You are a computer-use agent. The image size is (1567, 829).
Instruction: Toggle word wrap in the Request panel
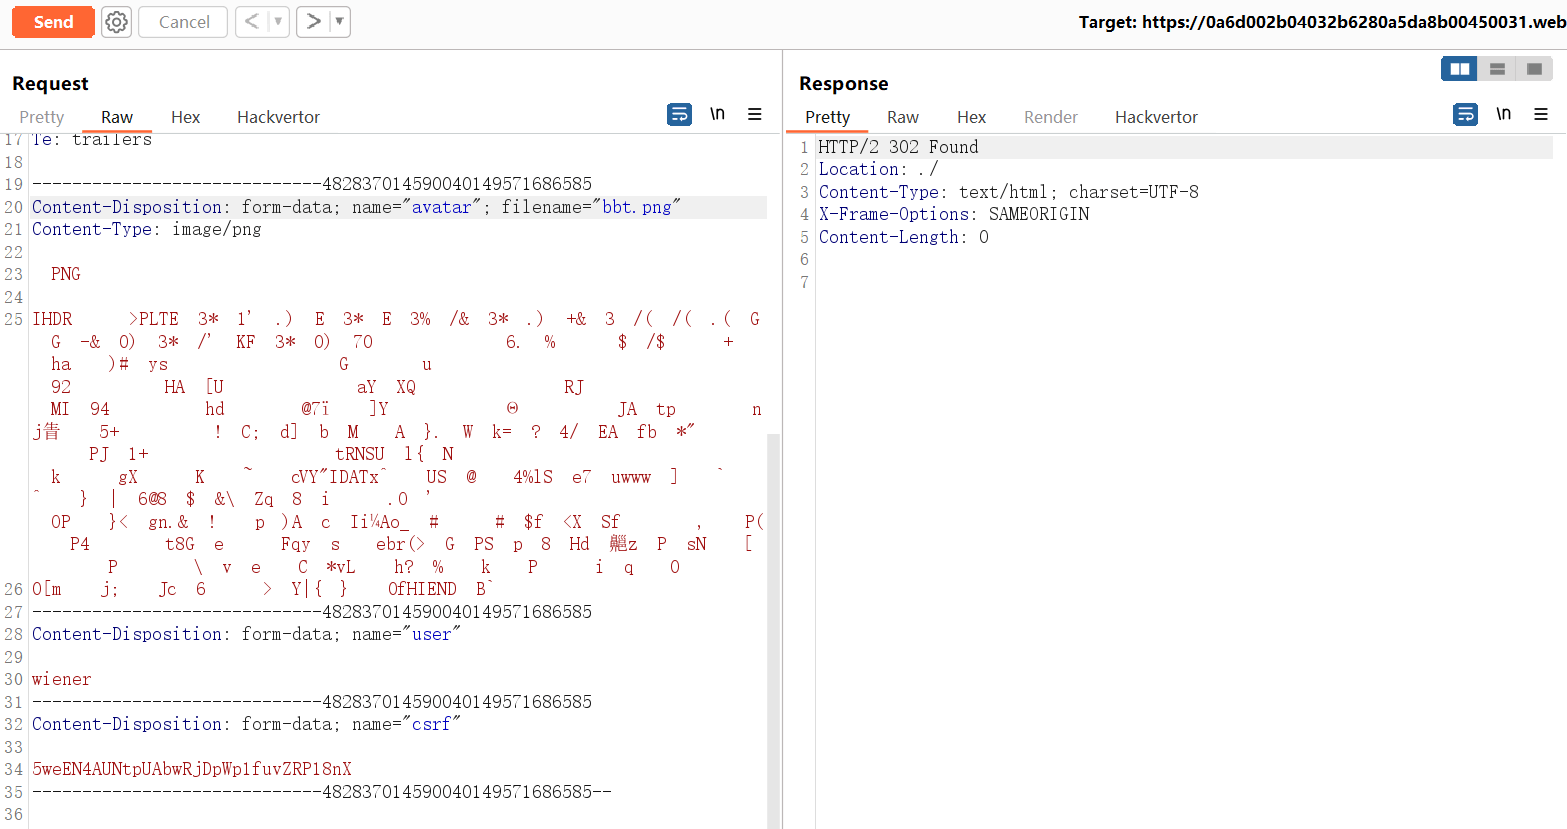pos(679,115)
